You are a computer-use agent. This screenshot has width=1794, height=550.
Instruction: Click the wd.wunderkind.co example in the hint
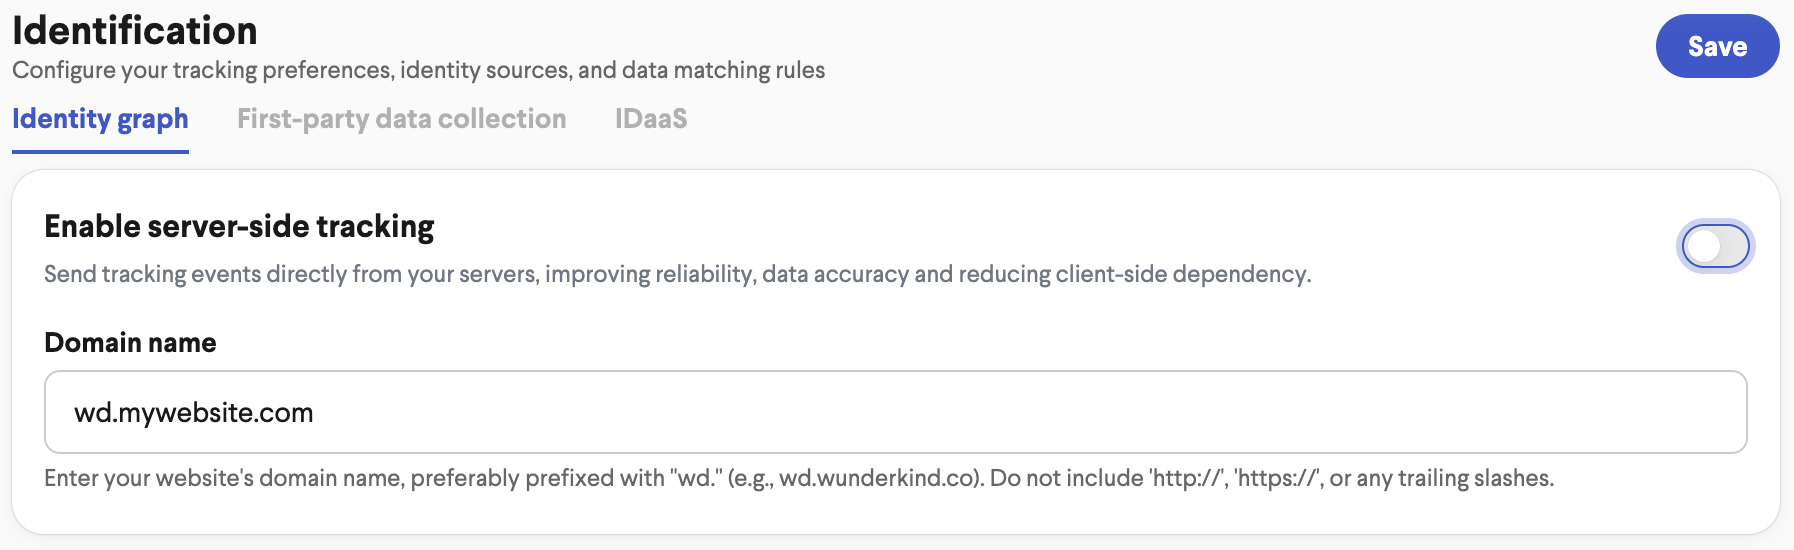pos(877,478)
